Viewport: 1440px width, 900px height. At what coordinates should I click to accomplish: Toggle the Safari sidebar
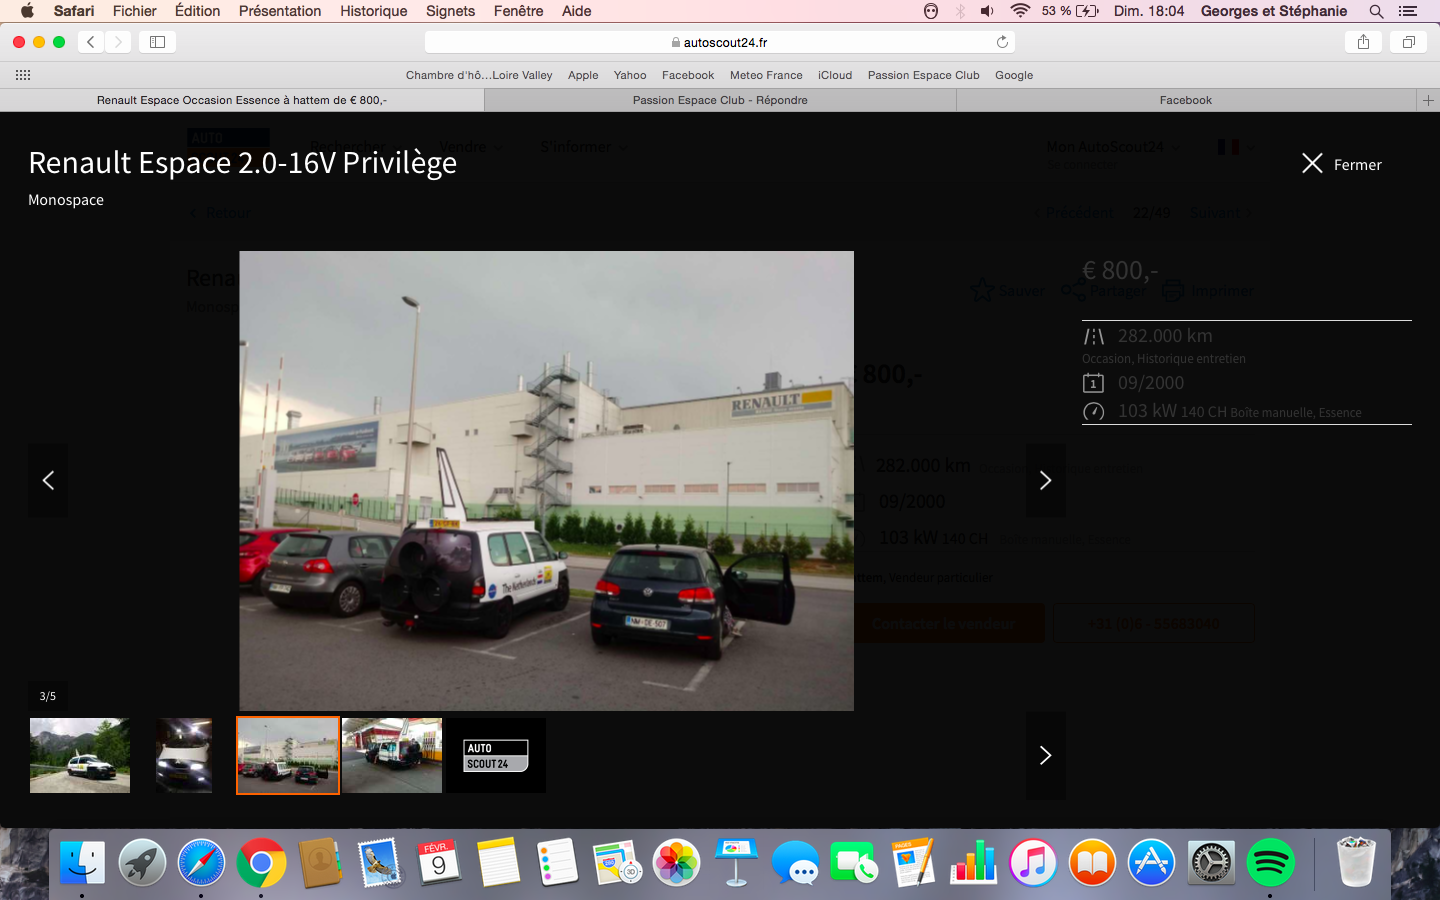point(157,42)
